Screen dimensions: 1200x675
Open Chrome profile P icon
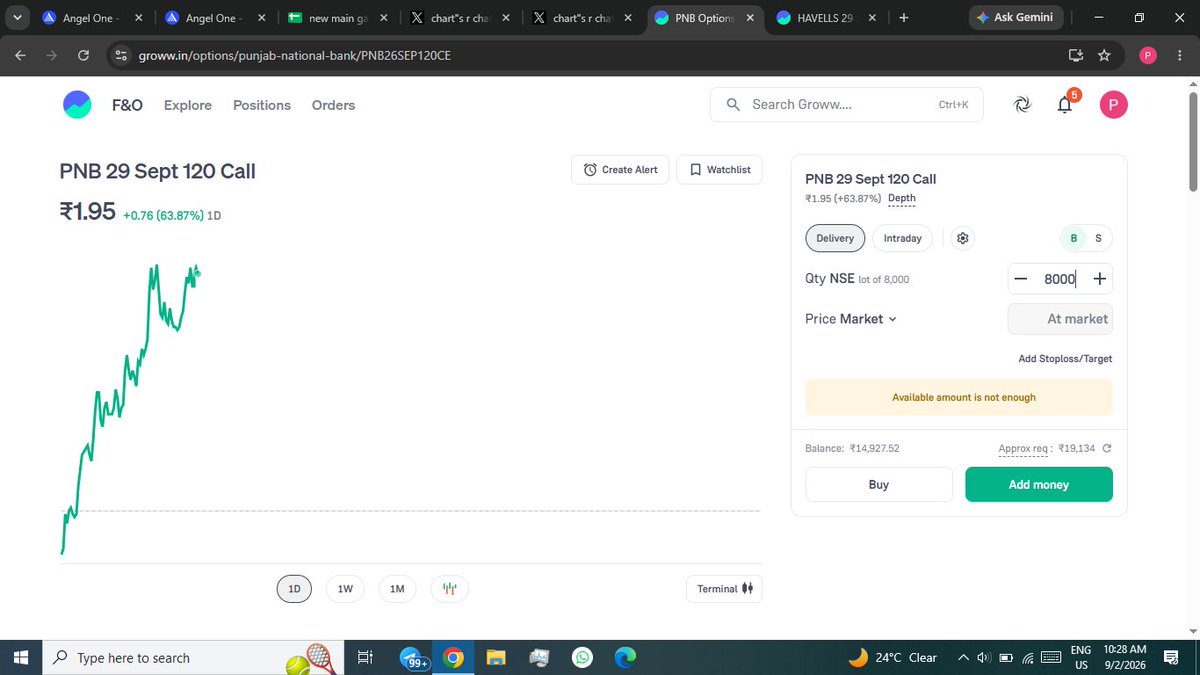pos(1147,55)
